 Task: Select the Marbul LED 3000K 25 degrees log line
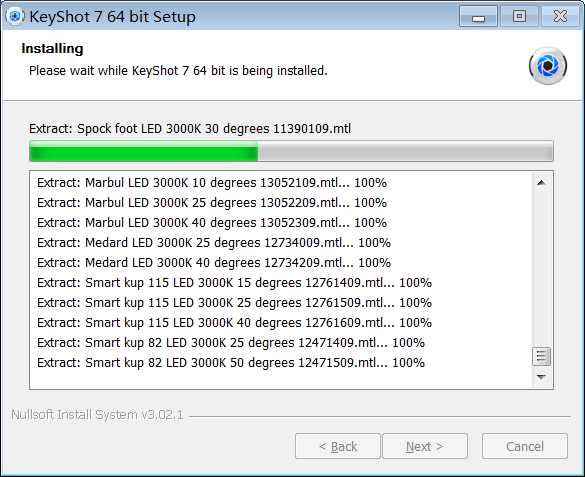[212, 203]
